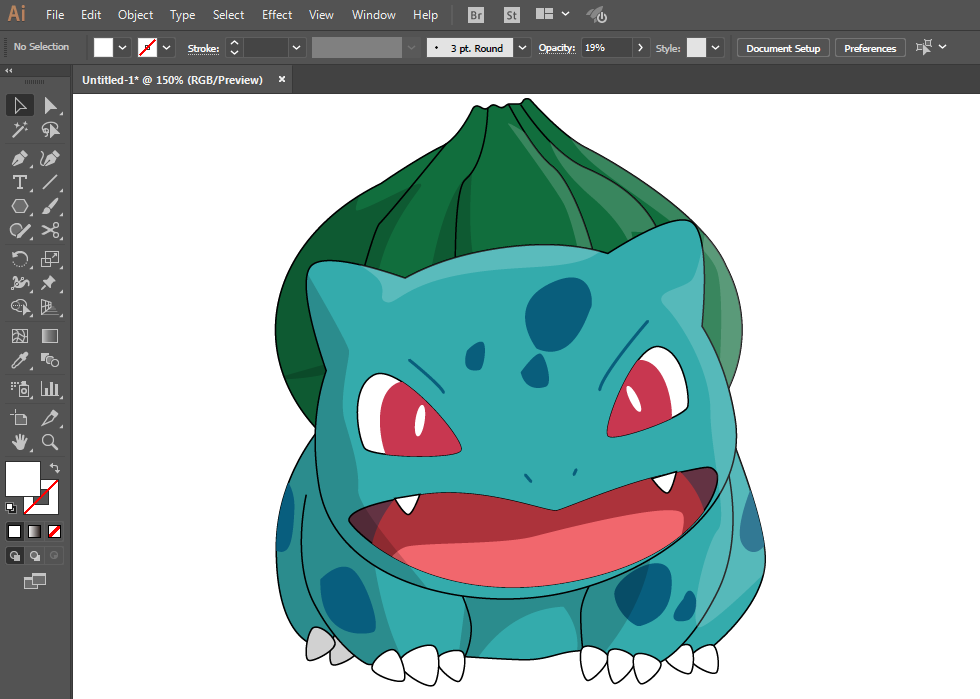Select the Zoom magnifier tool
Image resolution: width=980 pixels, height=699 pixels.
pyautogui.click(x=50, y=442)
